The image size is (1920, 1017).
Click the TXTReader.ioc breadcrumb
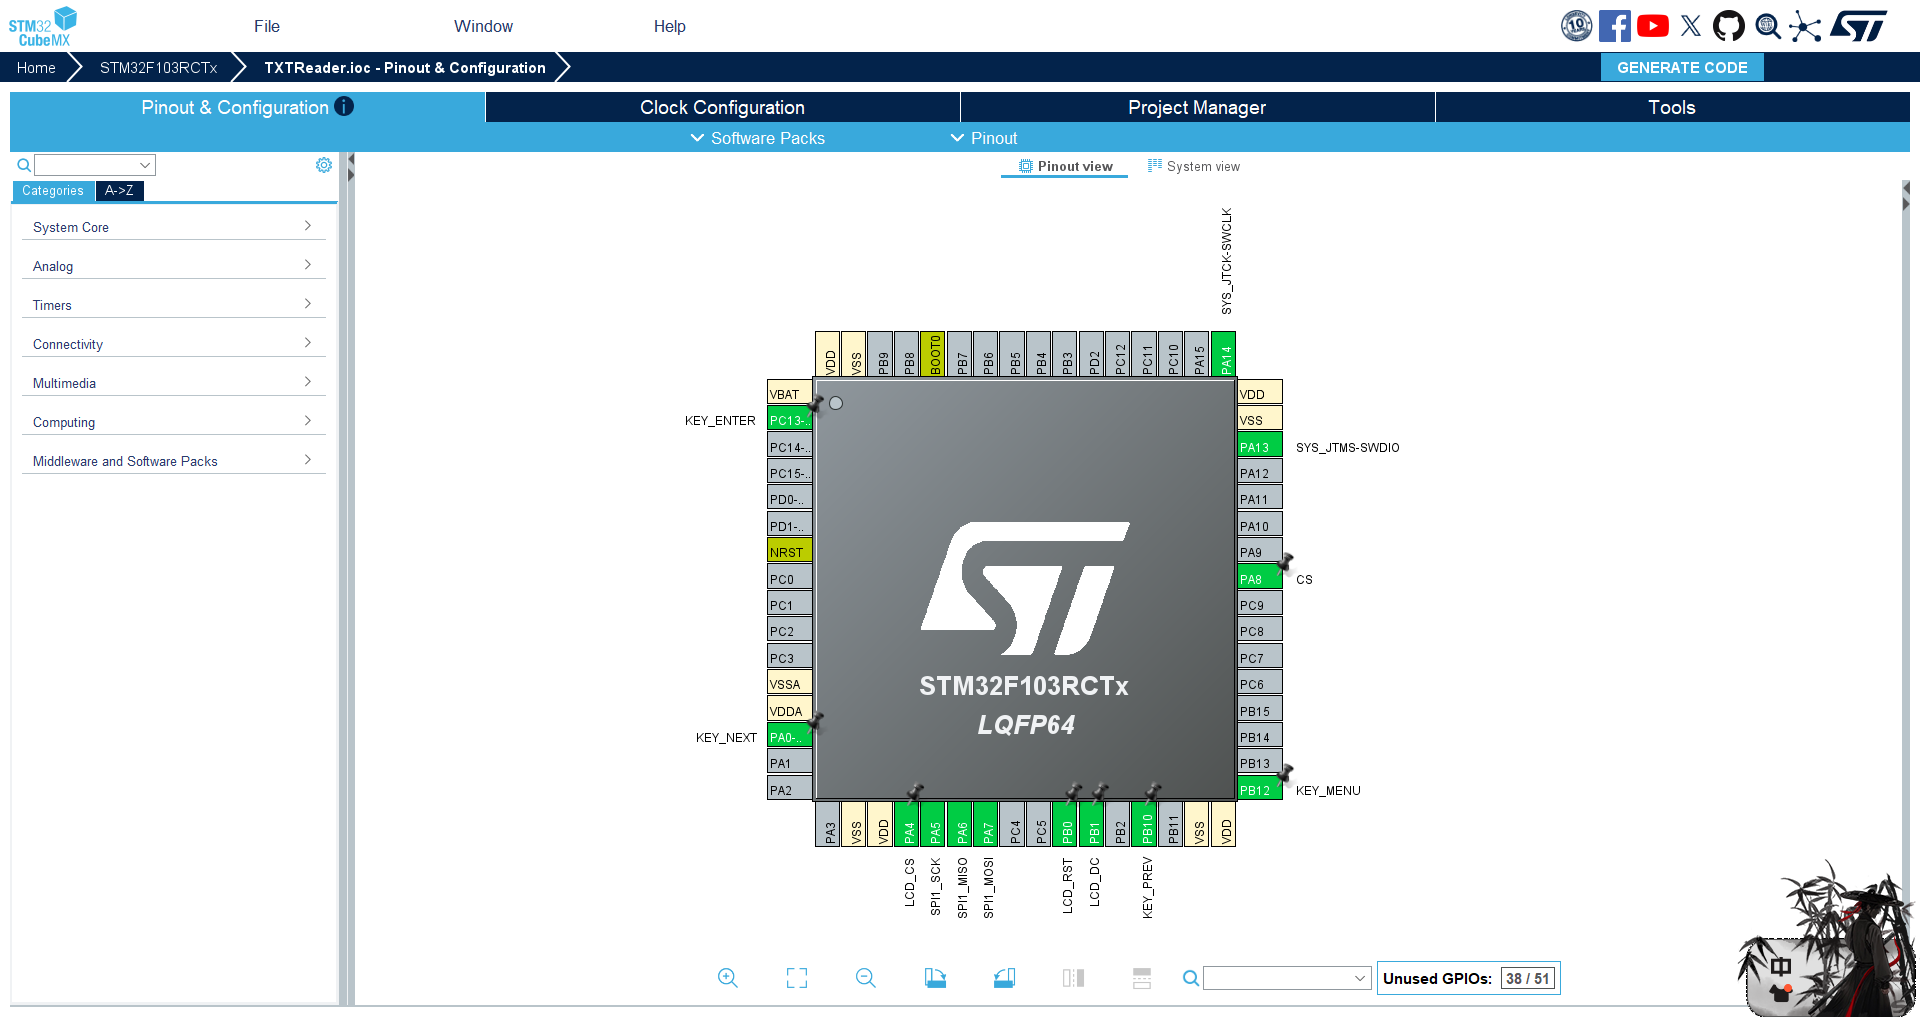(405, 67)
